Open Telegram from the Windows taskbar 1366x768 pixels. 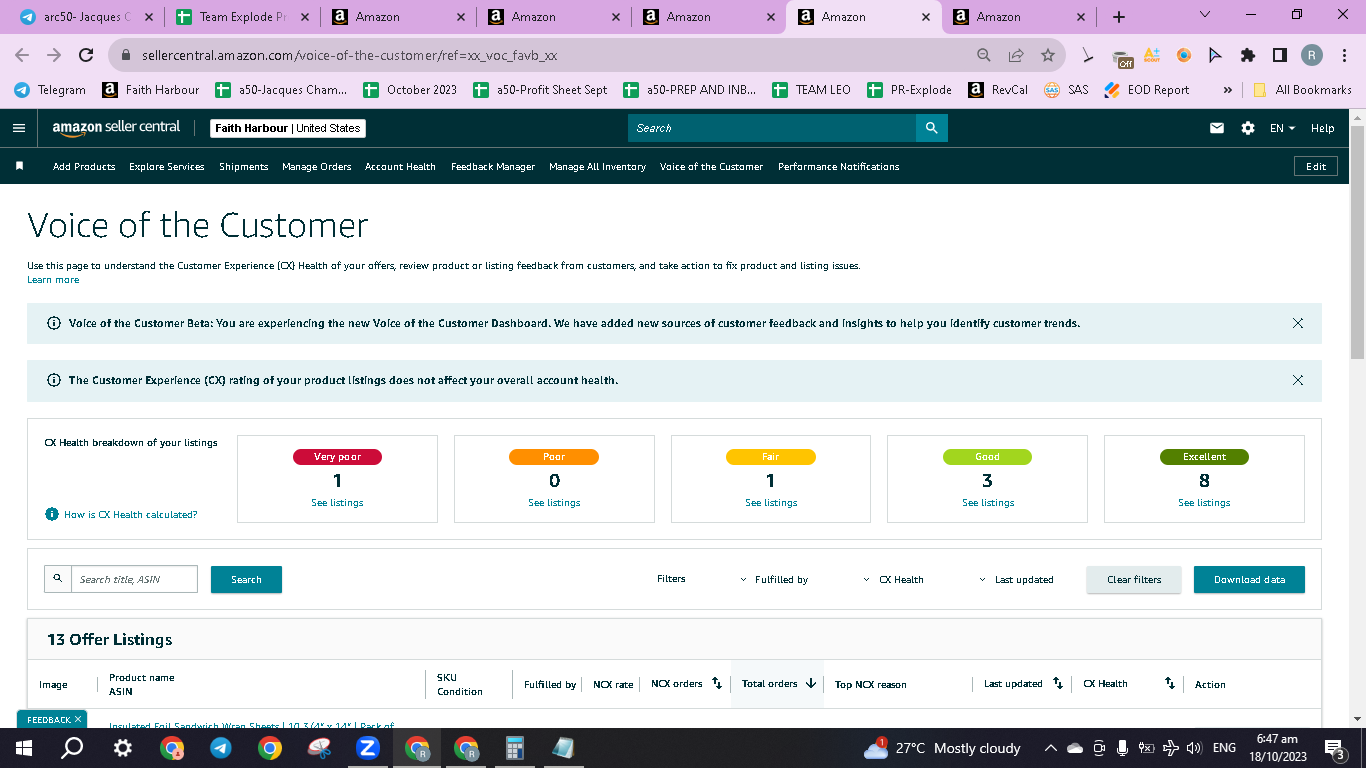(221, 748)
